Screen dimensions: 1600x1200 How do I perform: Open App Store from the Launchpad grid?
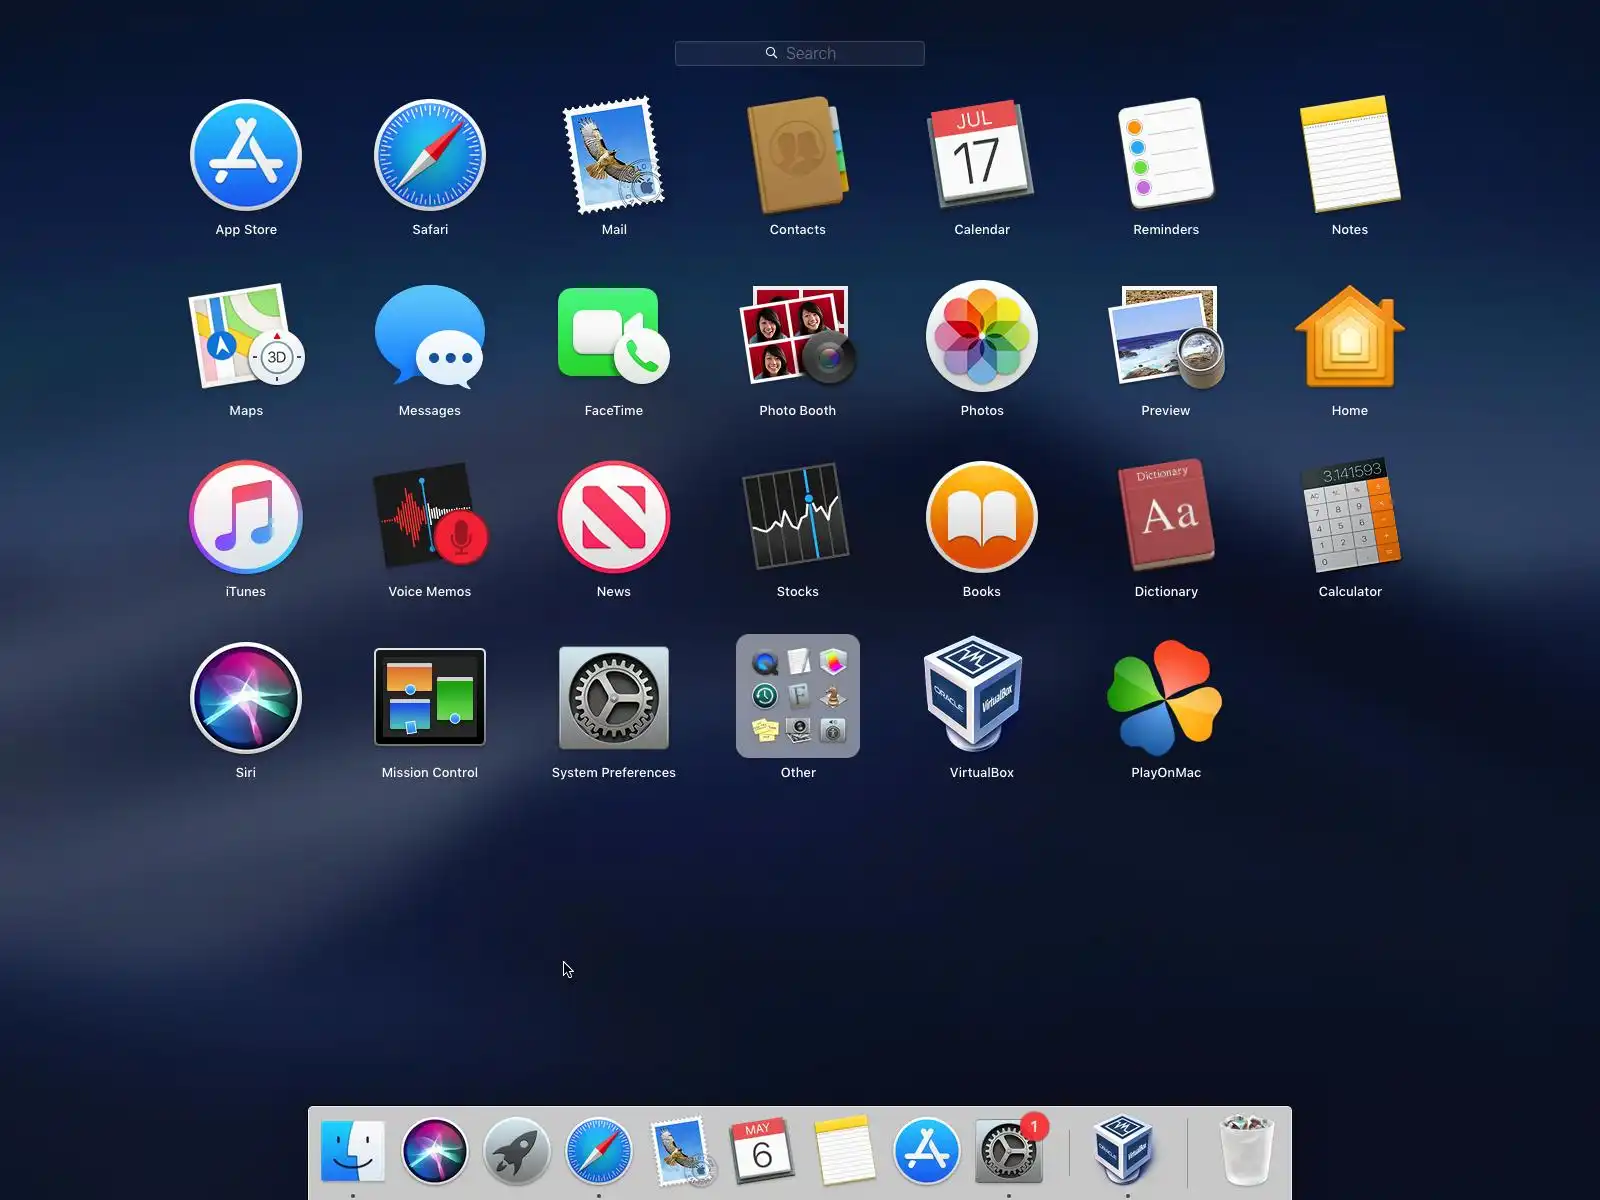coord(246,155)
